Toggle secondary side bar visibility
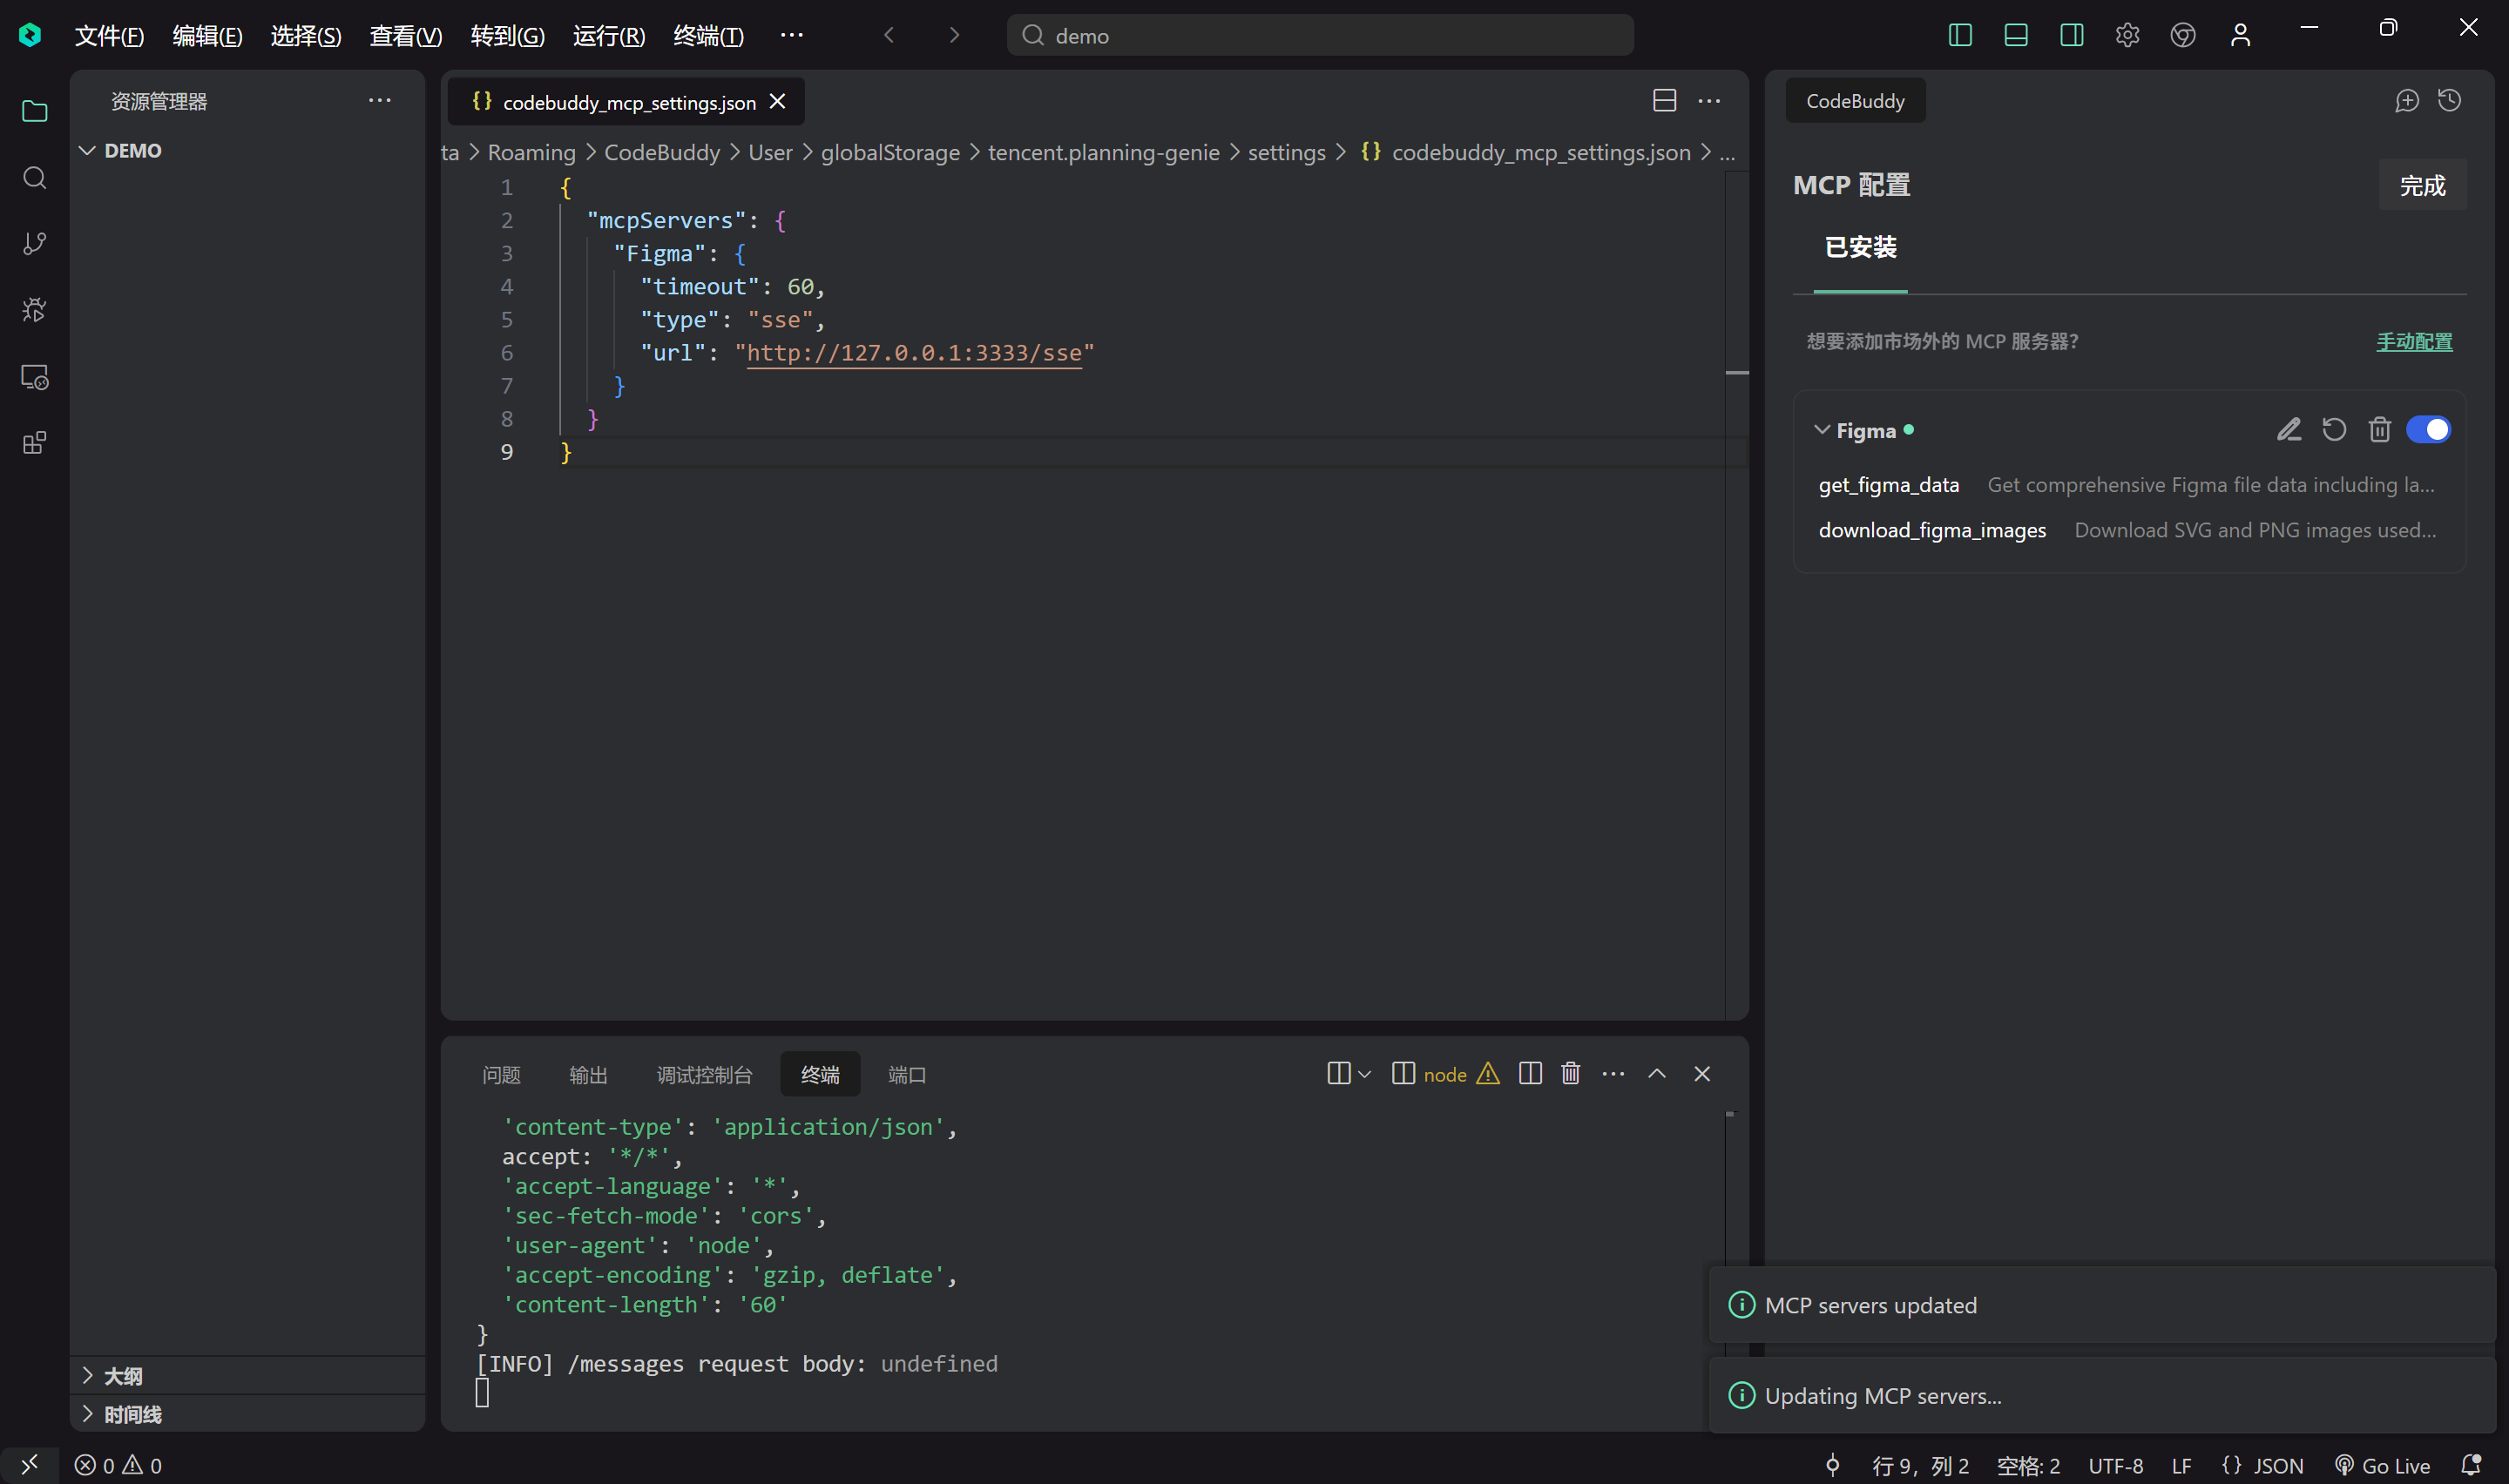The width and height of the screenshot is (2509, 1484). point(2072,35)
